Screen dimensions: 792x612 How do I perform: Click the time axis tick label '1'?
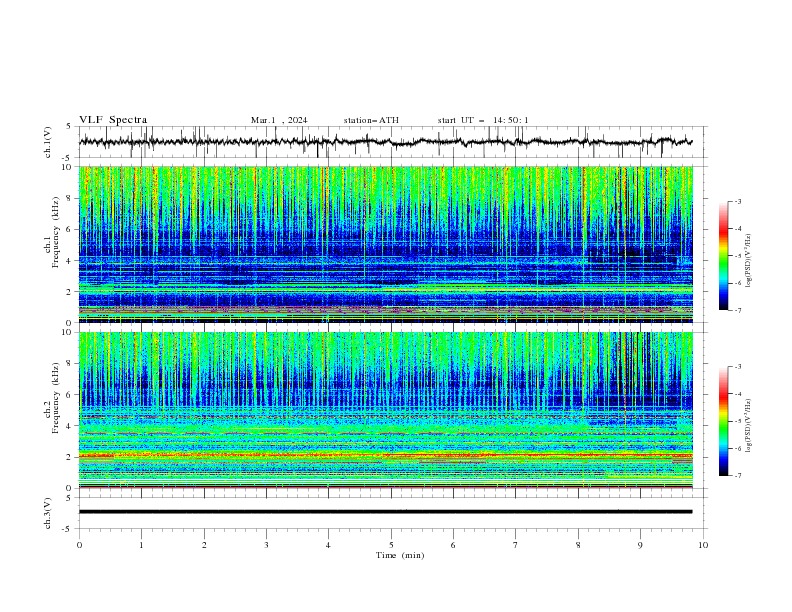point(141,545)
